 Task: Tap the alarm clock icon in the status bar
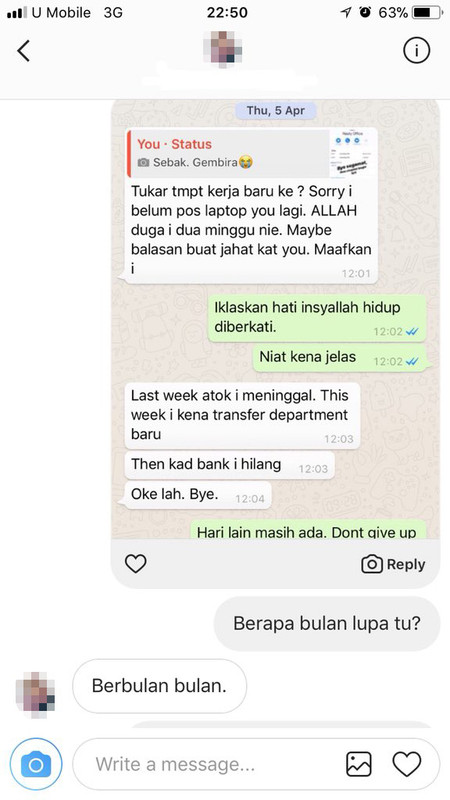tap(365, 12)
